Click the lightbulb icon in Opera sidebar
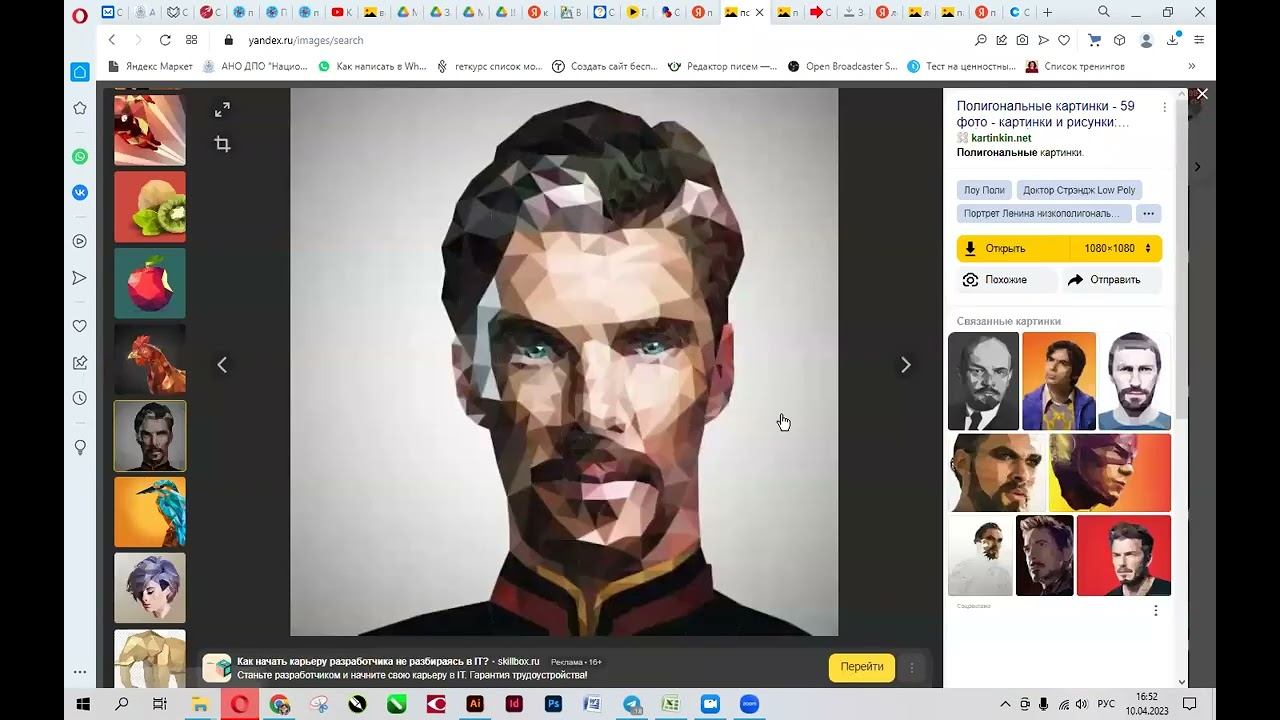The image size is (1280, 720). click(80, 447)
